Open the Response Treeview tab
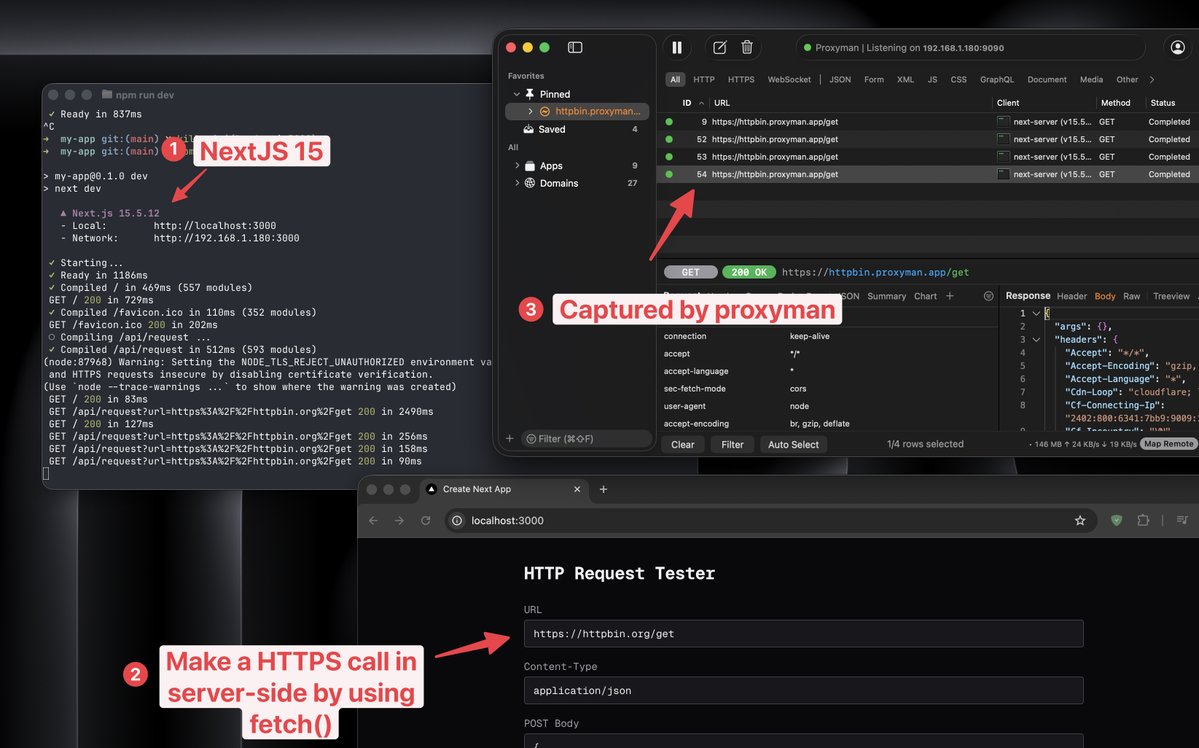This screenshot has height=748, width=1199. click(1171, 296)
